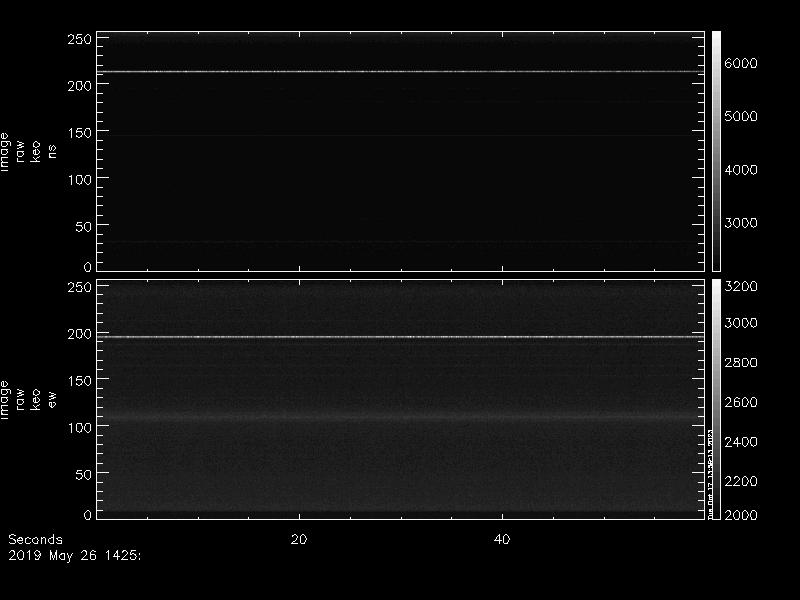Select the 2800 colorbar label
This screenshot has height=600, width=800.
741,363
